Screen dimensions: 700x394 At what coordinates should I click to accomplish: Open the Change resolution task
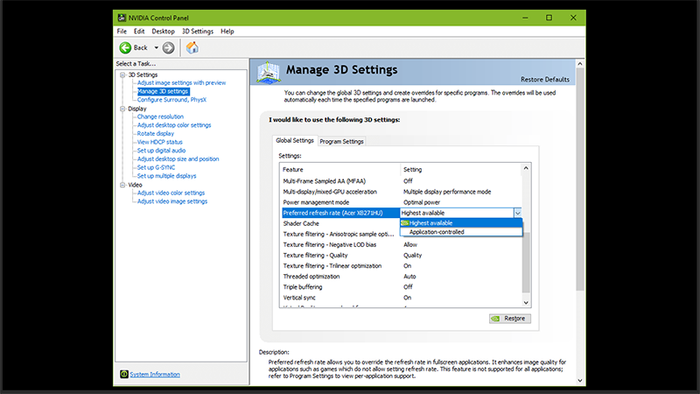[160, 116]
